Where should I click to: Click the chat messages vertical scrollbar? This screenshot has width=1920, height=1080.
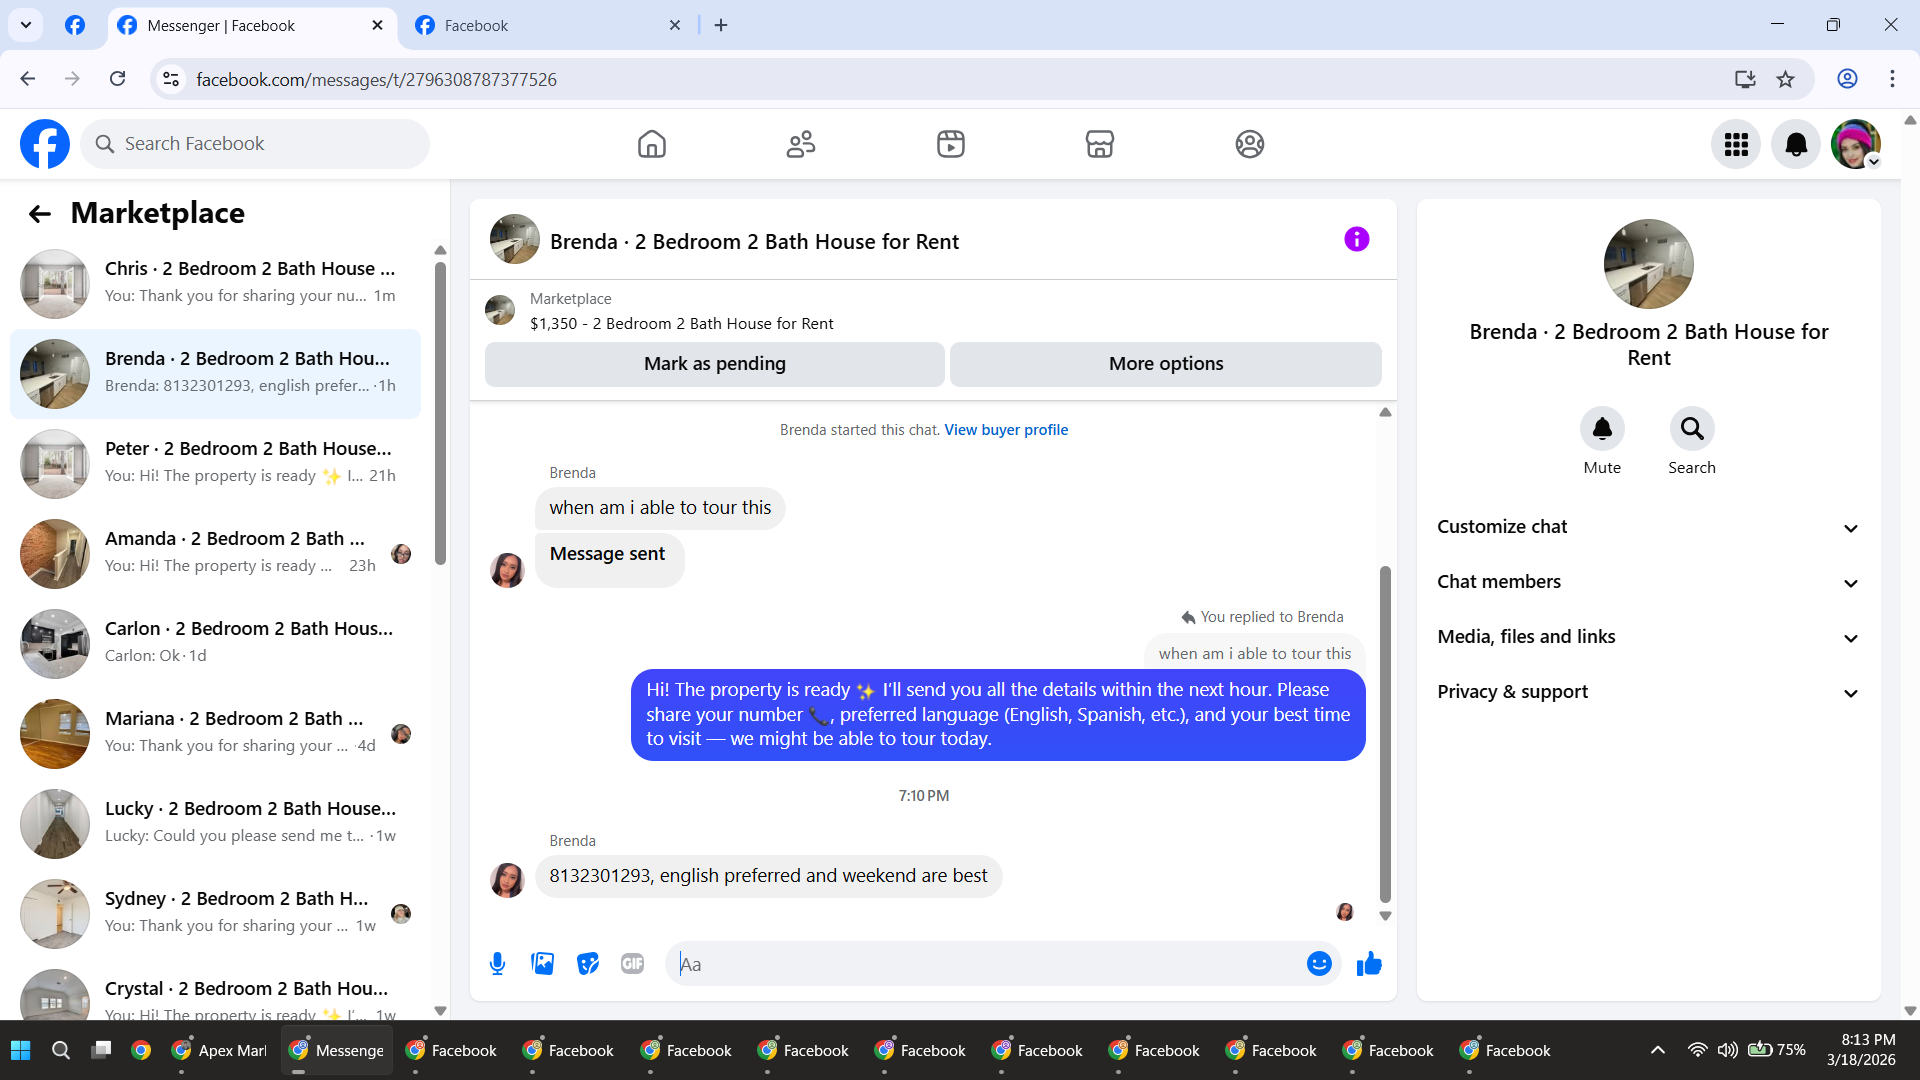click(x=1385, y=735)
